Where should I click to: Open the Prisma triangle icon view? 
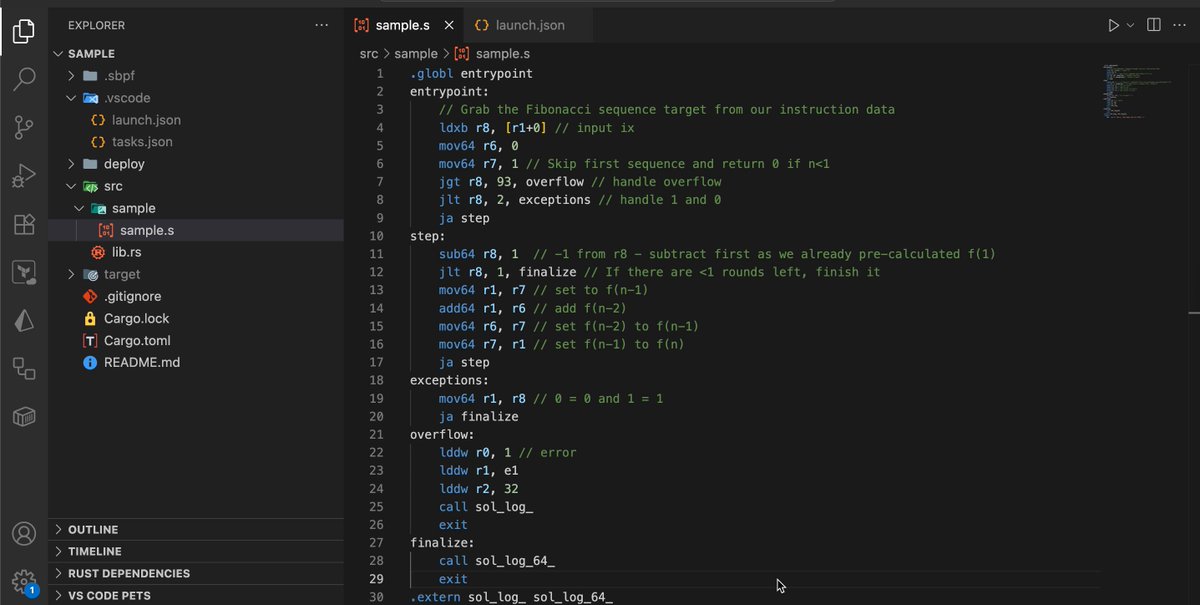point(24,320)
